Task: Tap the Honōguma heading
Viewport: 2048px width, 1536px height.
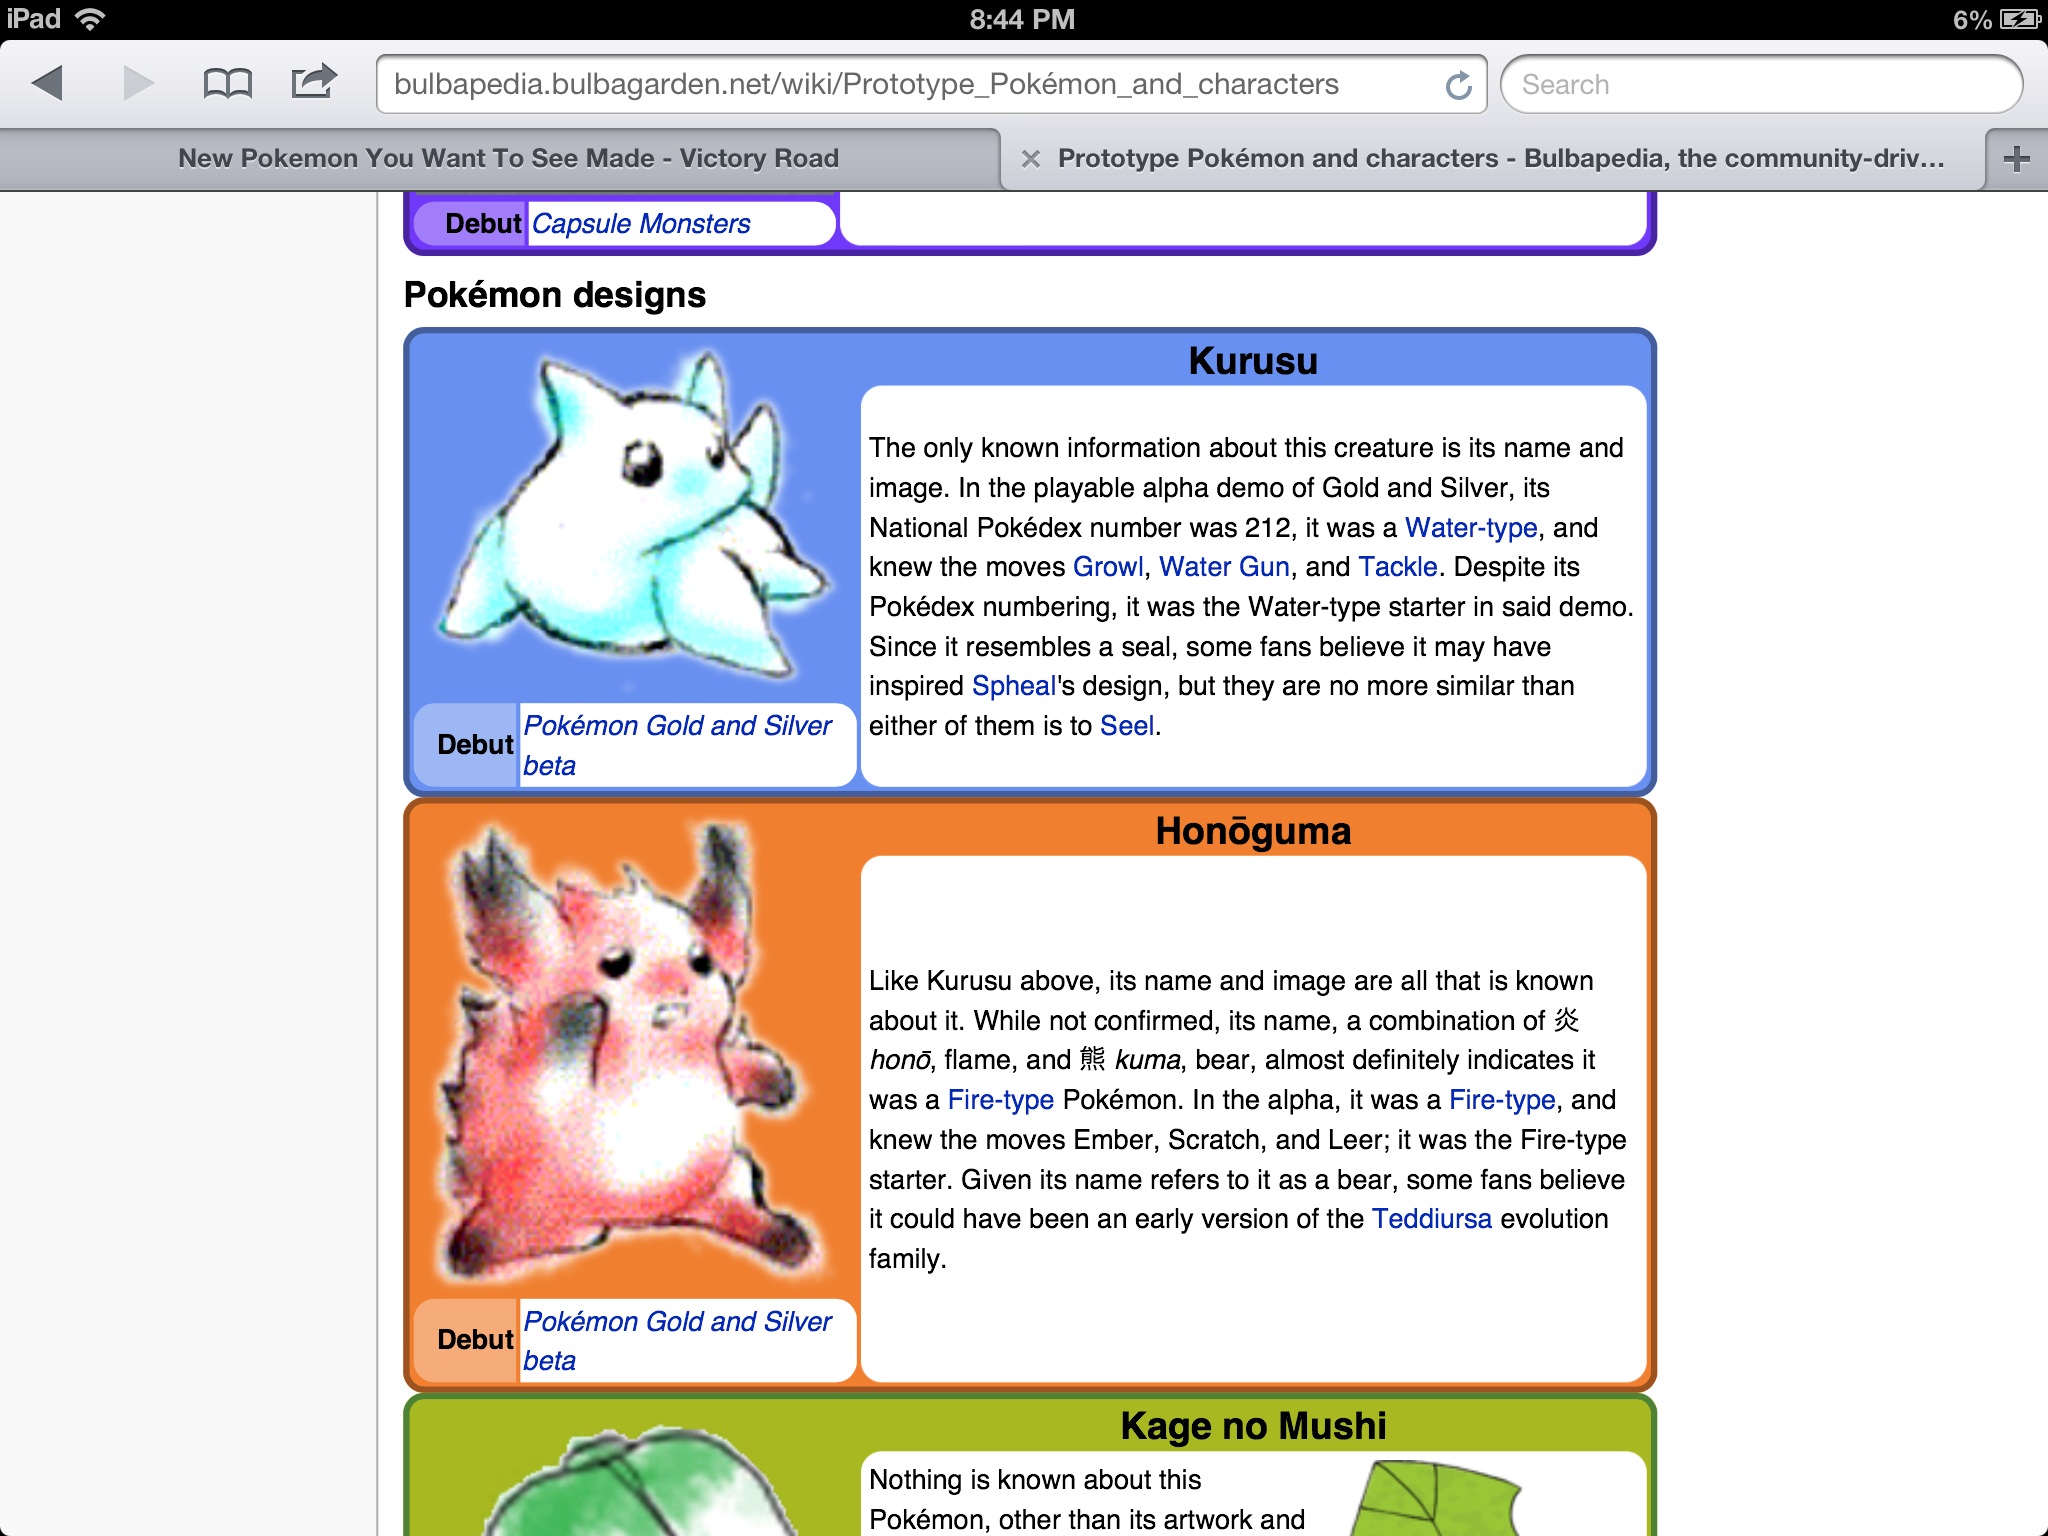Action: (1253, 831)
